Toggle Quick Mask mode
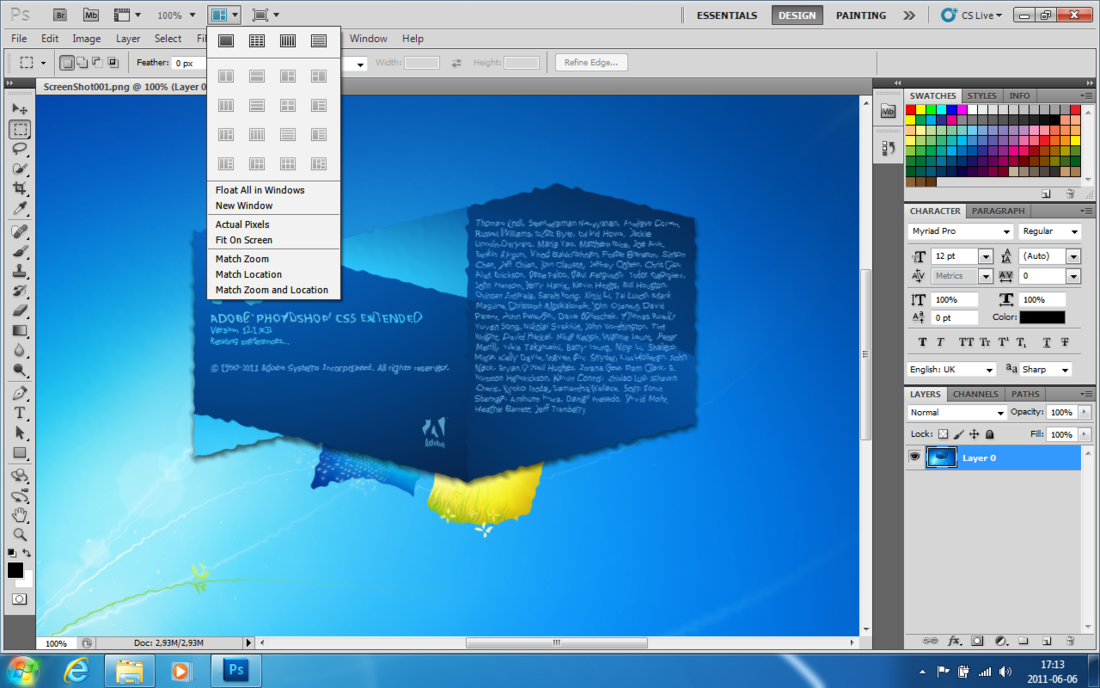The width and height of the screenshot is (1100, 688). (20, 599)
